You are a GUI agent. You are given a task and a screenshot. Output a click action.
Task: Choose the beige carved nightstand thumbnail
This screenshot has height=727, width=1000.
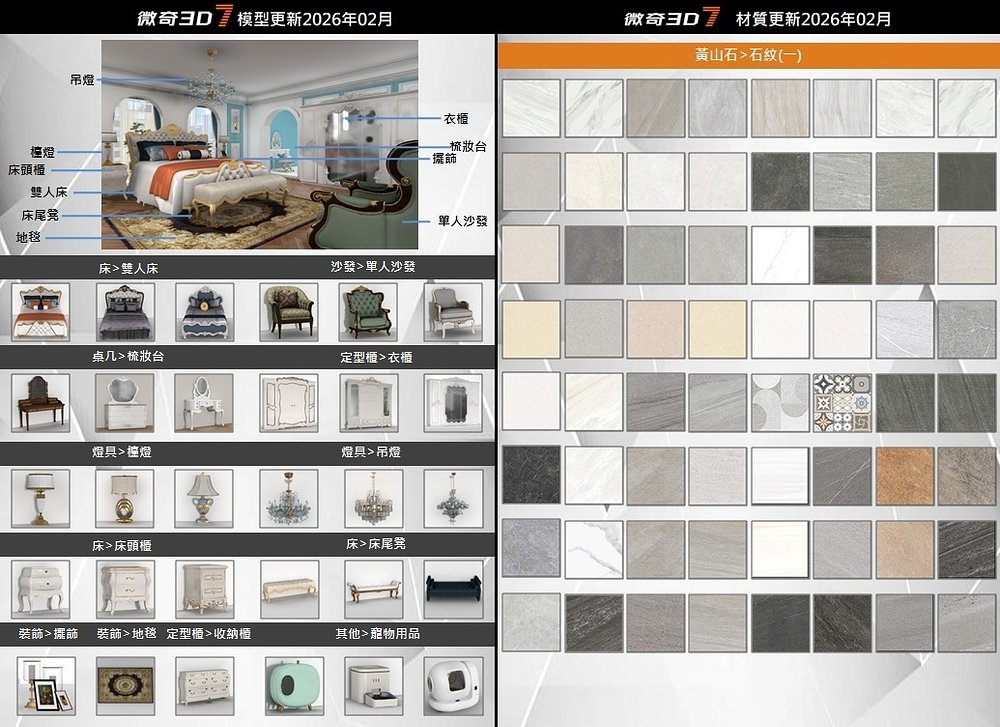click(x=204, y=589)
